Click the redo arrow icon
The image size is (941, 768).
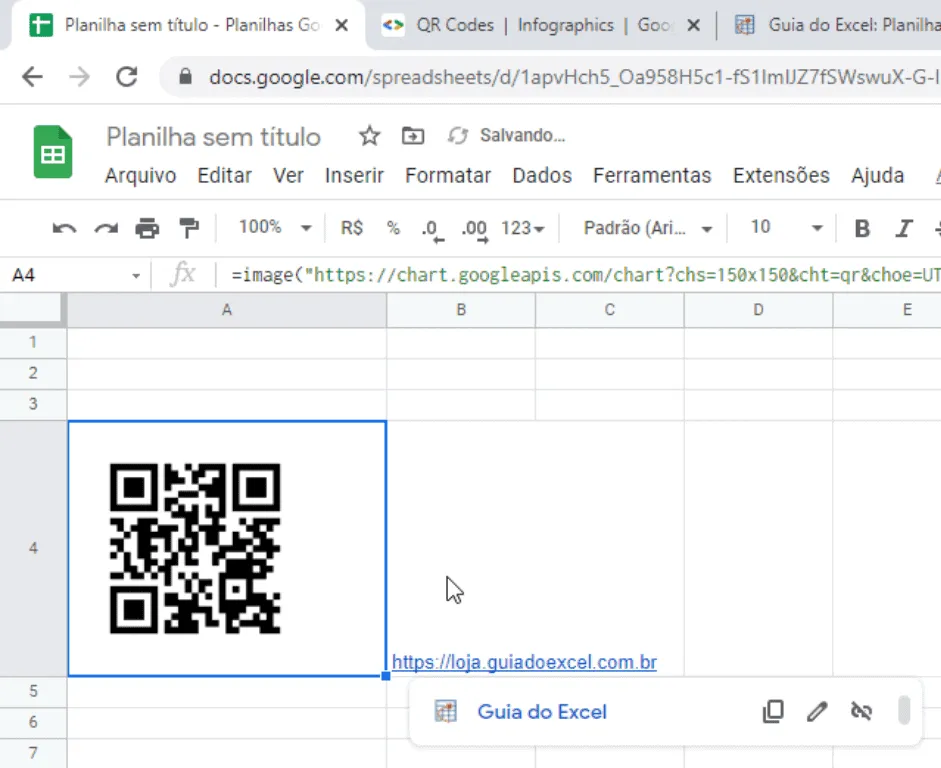tap(106, 229)
